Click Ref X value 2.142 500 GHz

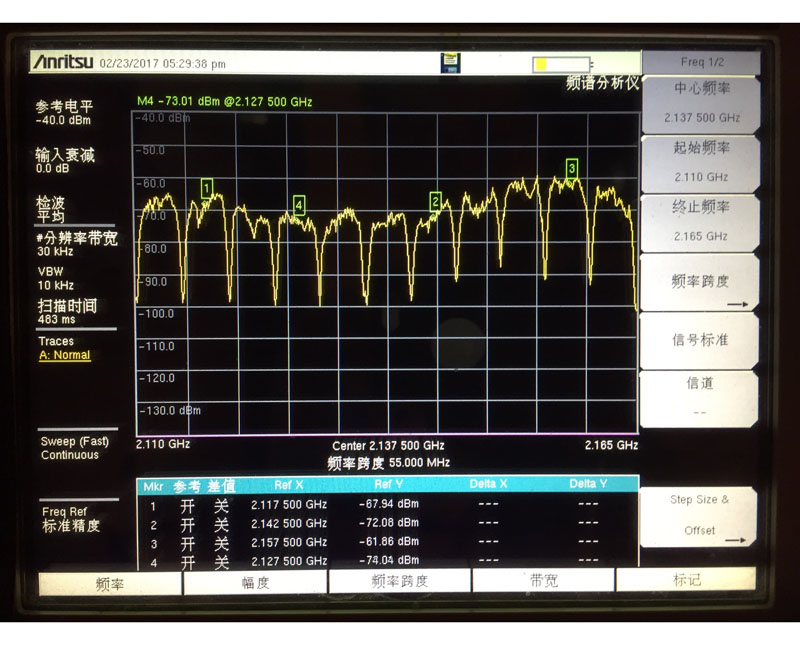[x=289, y=524]
